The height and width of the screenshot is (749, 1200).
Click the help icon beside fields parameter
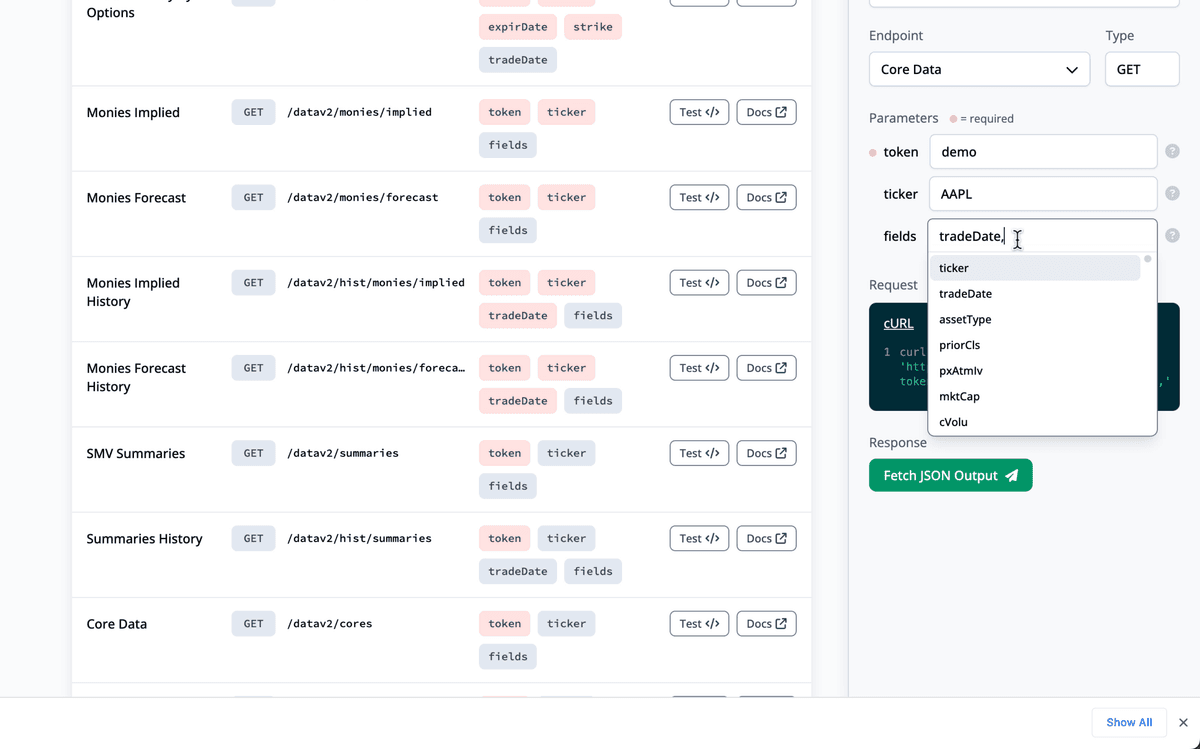click(1171, 236)
